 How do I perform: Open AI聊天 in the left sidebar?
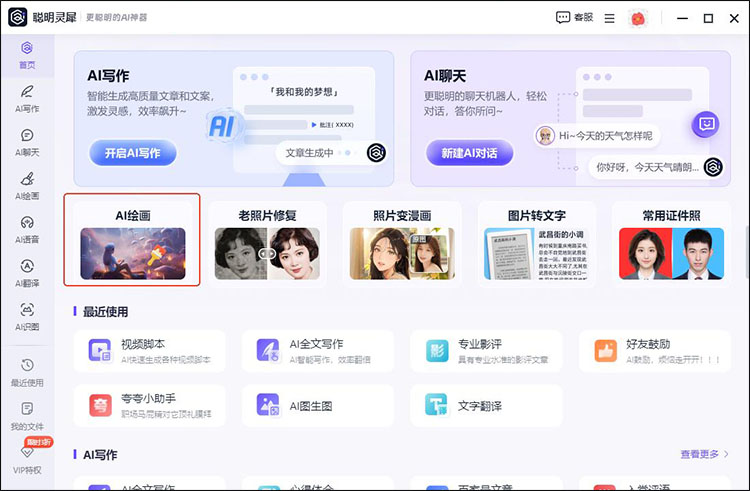(x=27, y=141)
